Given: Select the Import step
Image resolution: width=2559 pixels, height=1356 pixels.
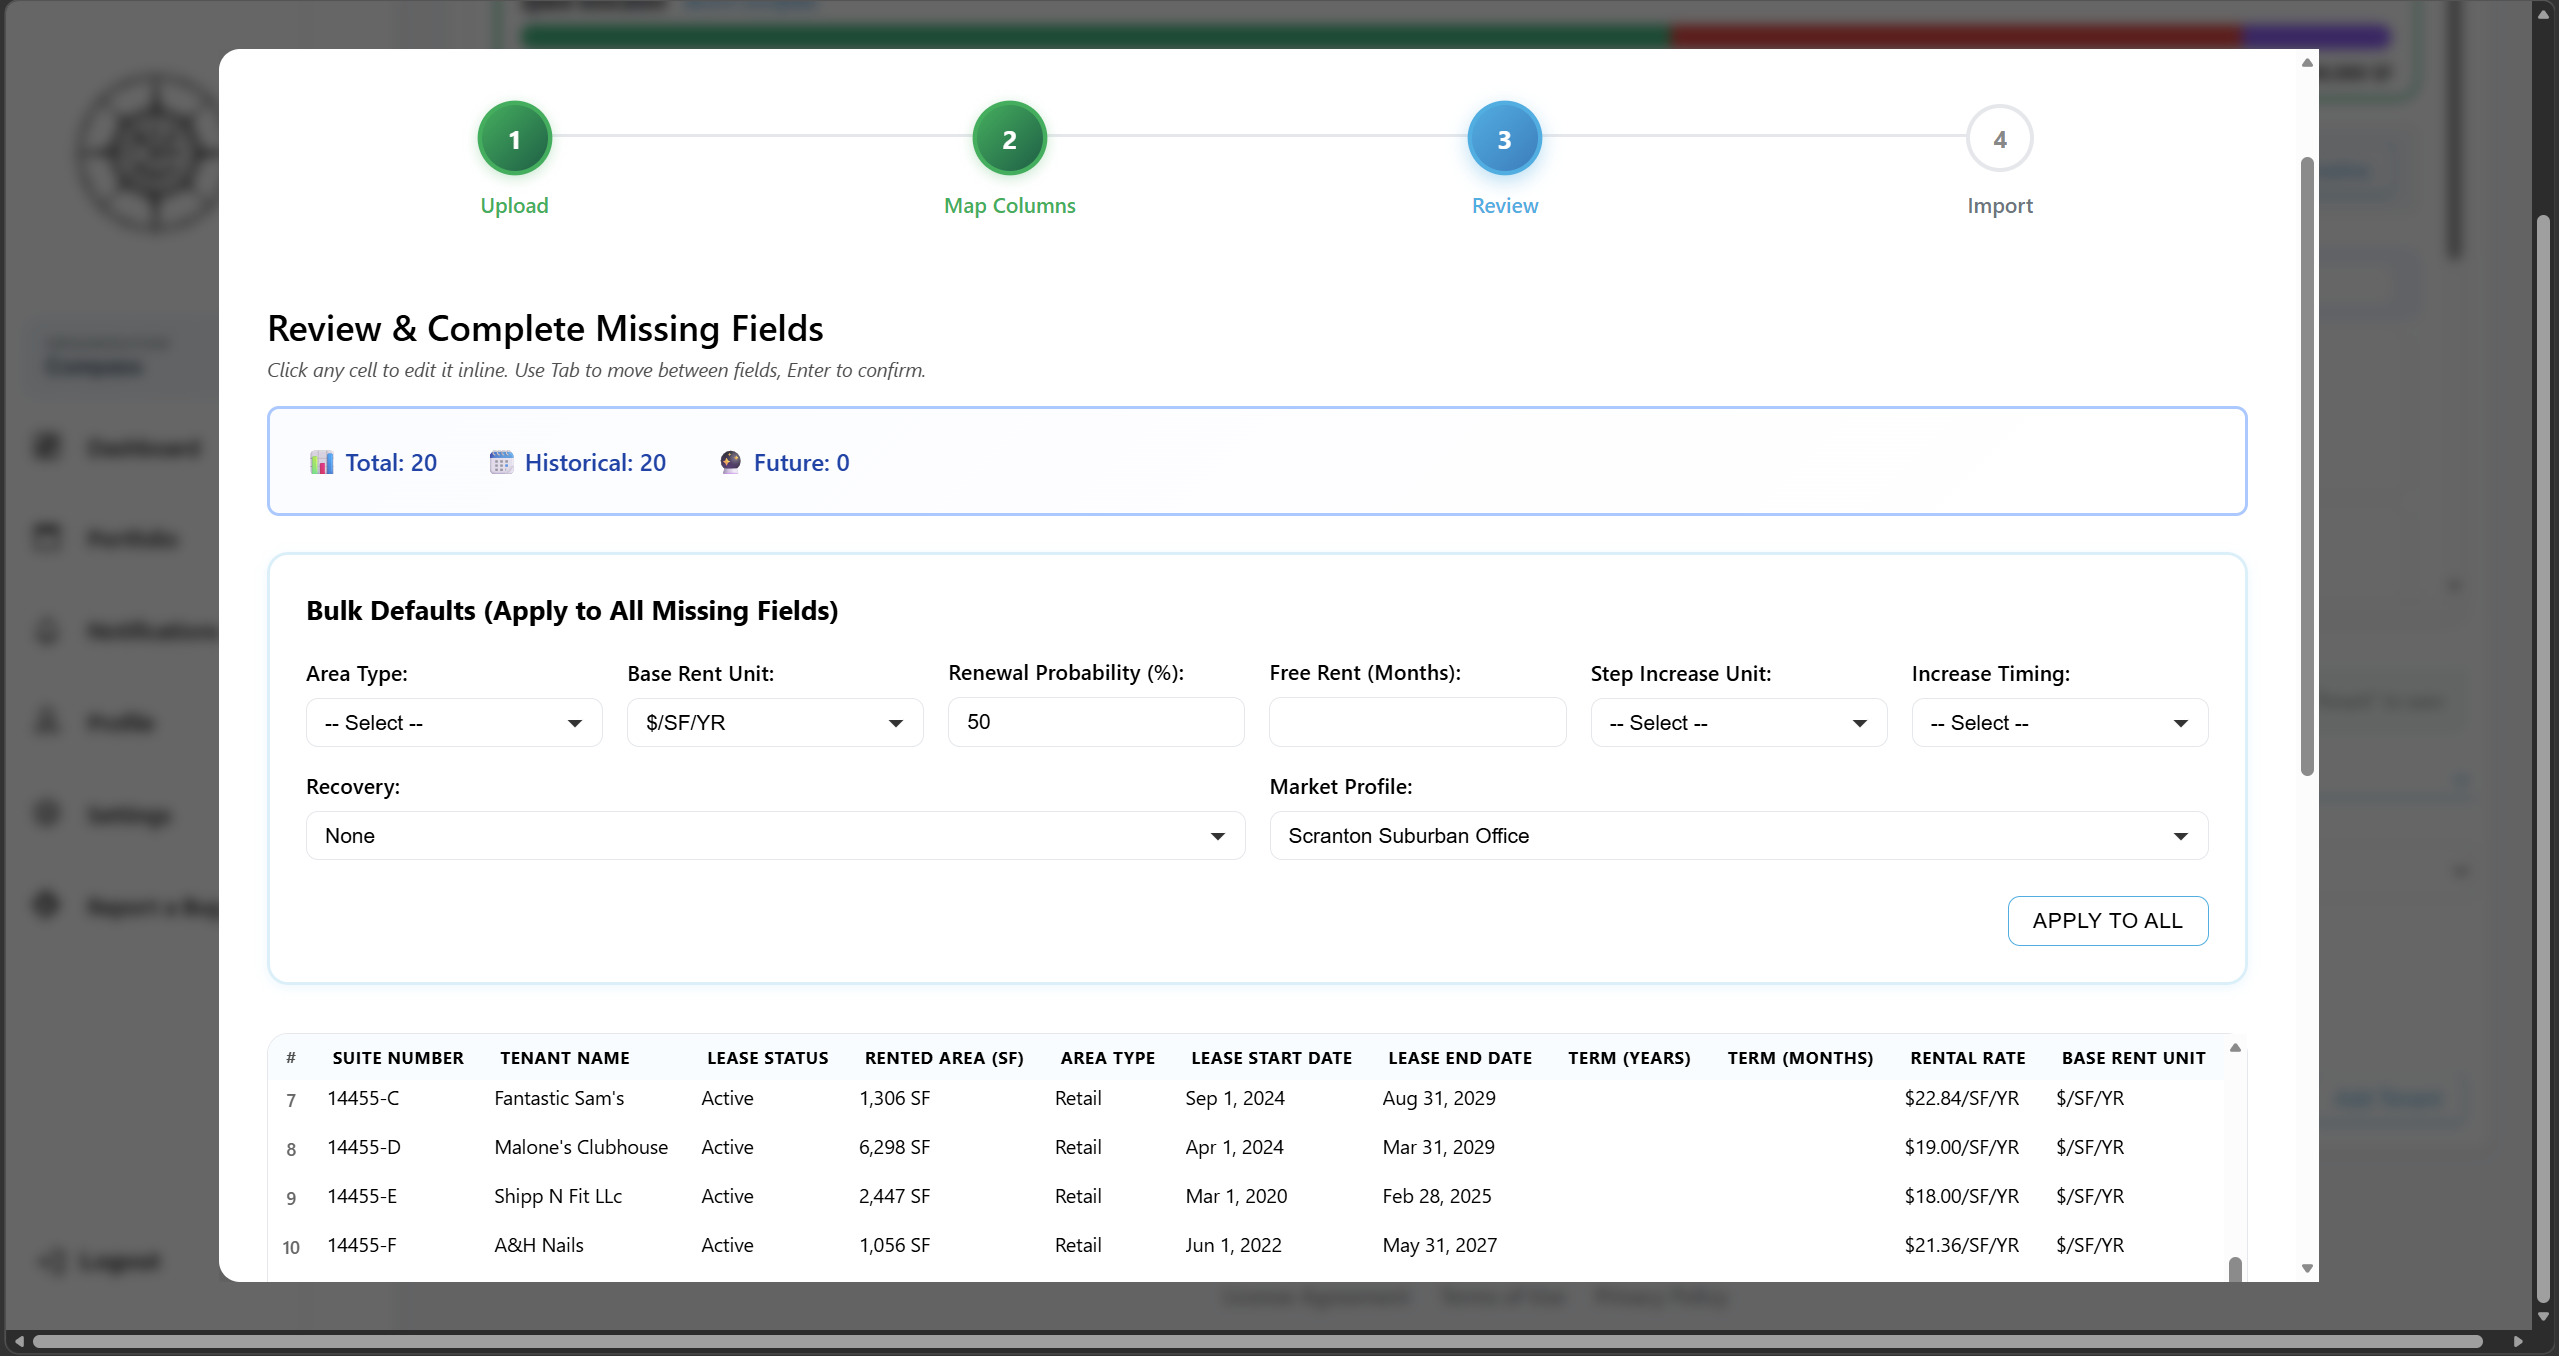Looking at the screenshot, I should [1998, 137].
